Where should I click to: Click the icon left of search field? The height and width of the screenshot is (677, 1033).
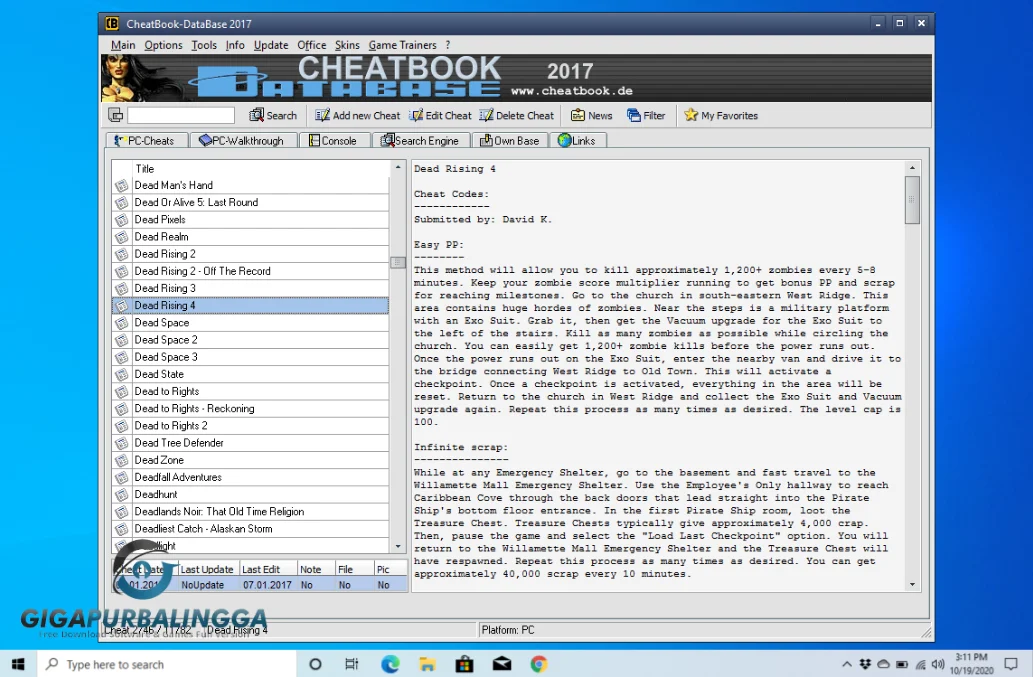click(115, 115)
